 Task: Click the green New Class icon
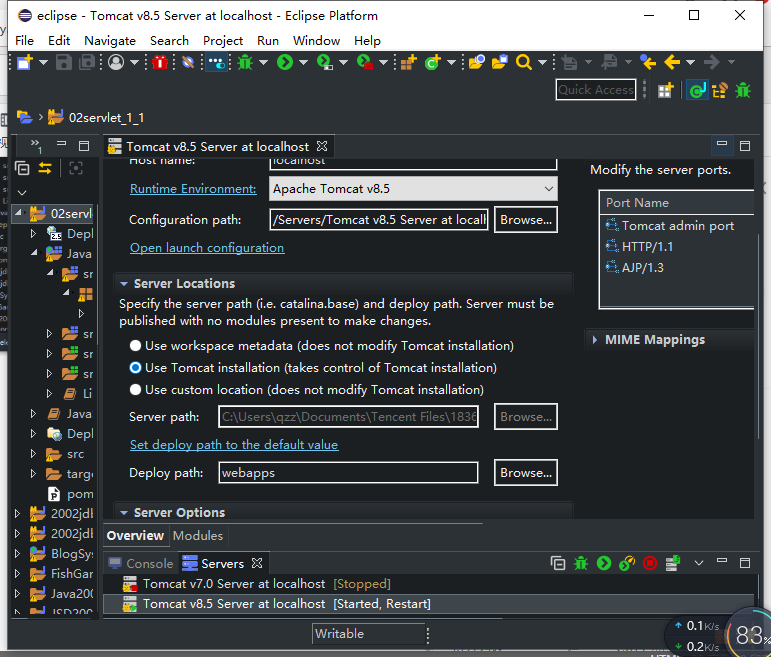433,62
